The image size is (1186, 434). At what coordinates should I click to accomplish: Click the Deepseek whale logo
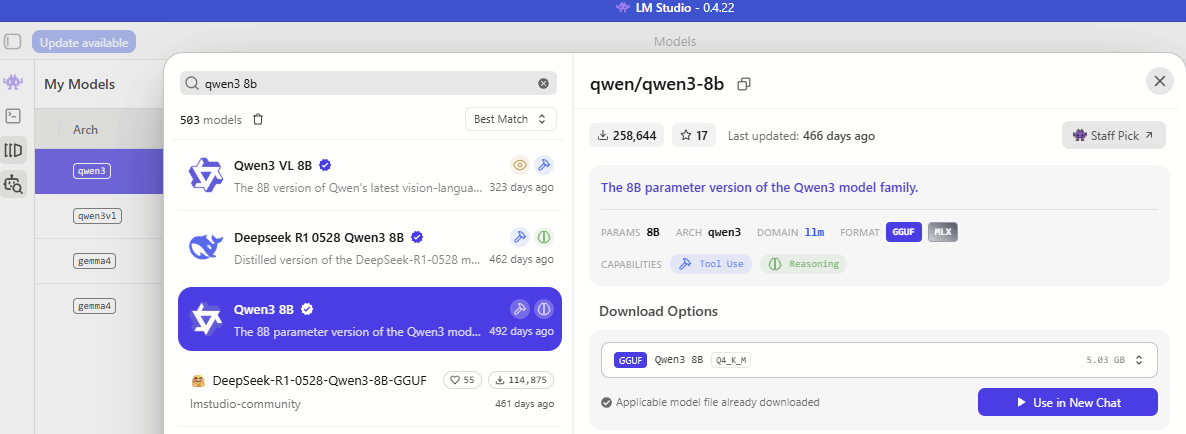[x=205, y=246]
